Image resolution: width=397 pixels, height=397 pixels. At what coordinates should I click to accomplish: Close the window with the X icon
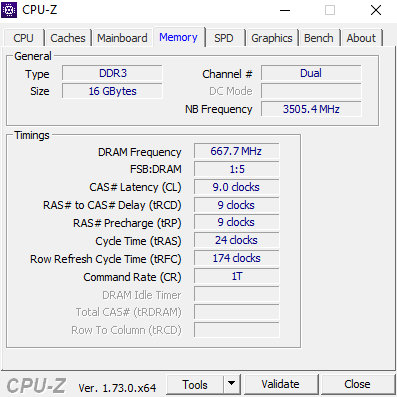[376, 10]
